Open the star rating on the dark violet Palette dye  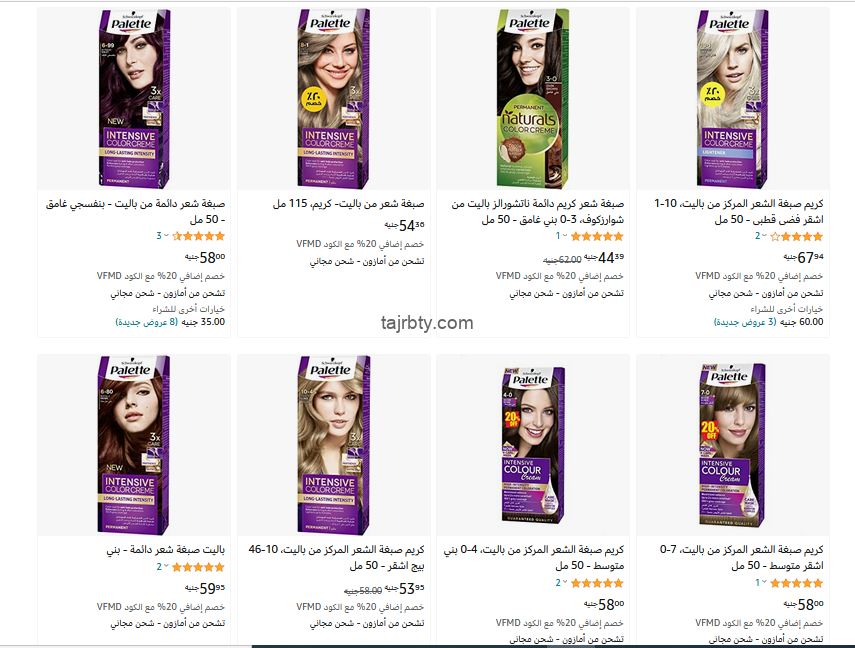198,236
